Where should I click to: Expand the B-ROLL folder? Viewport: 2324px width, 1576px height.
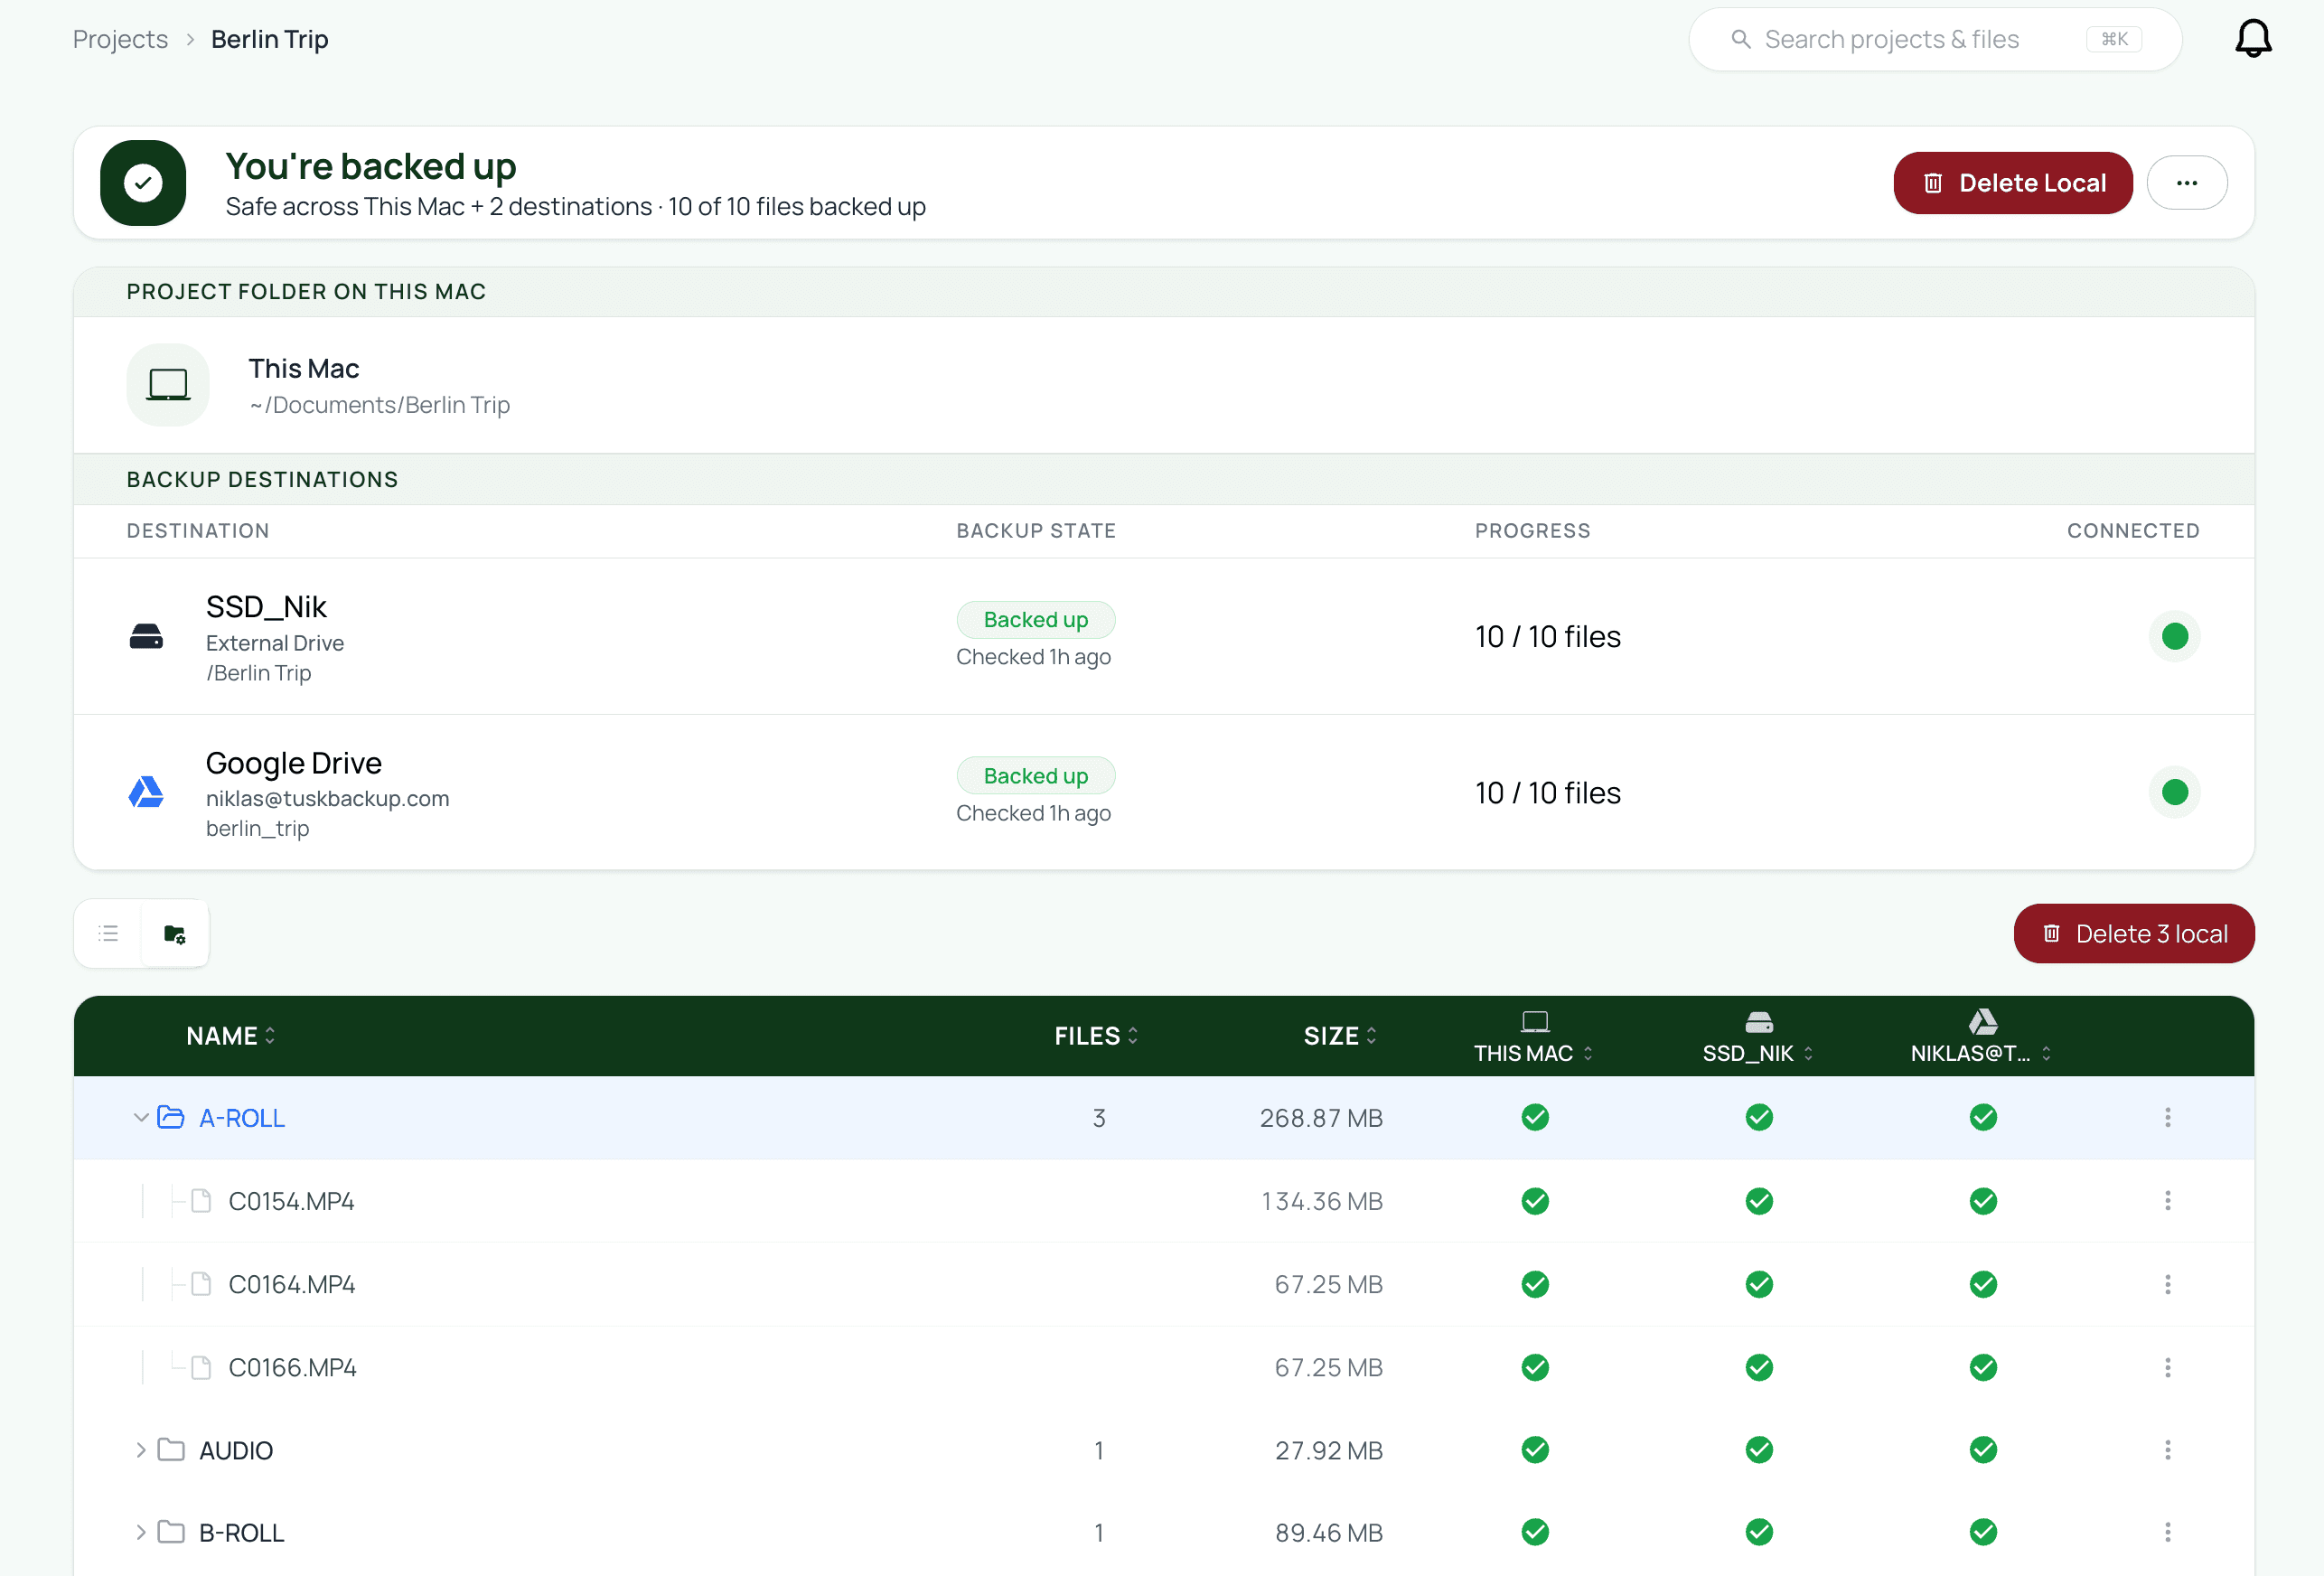pyautogui.click(x=141, y=1532)
